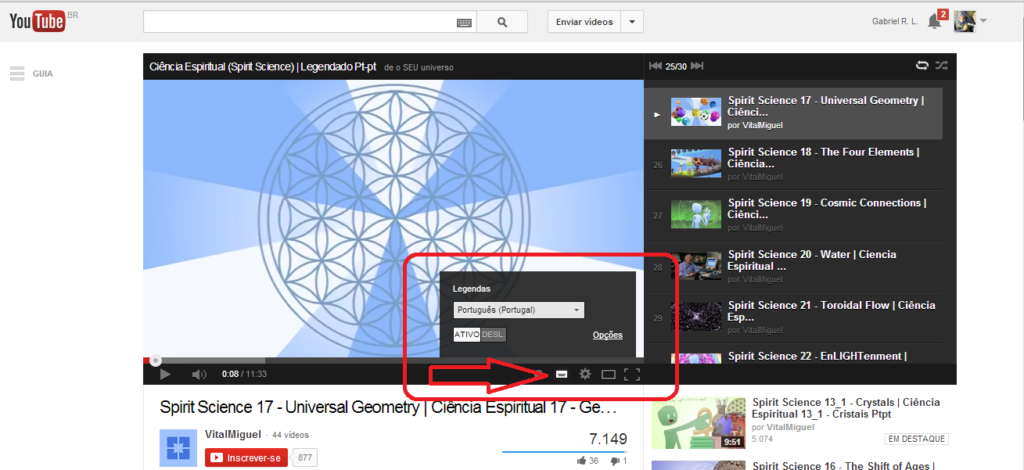1024x470 pixels.
Task: Open the player settings gear
Action: (585, 374)
